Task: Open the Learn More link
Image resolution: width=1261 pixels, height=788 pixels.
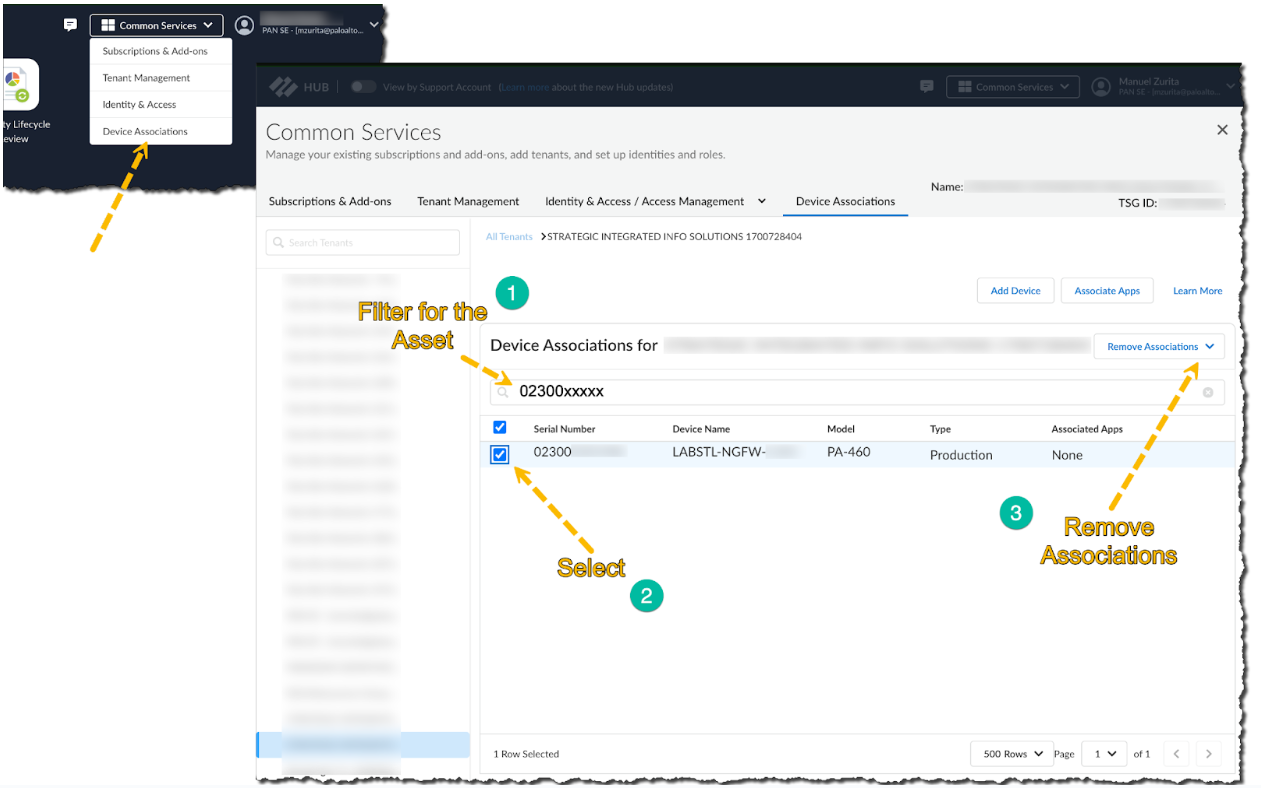Action: tap(1197, 291)
